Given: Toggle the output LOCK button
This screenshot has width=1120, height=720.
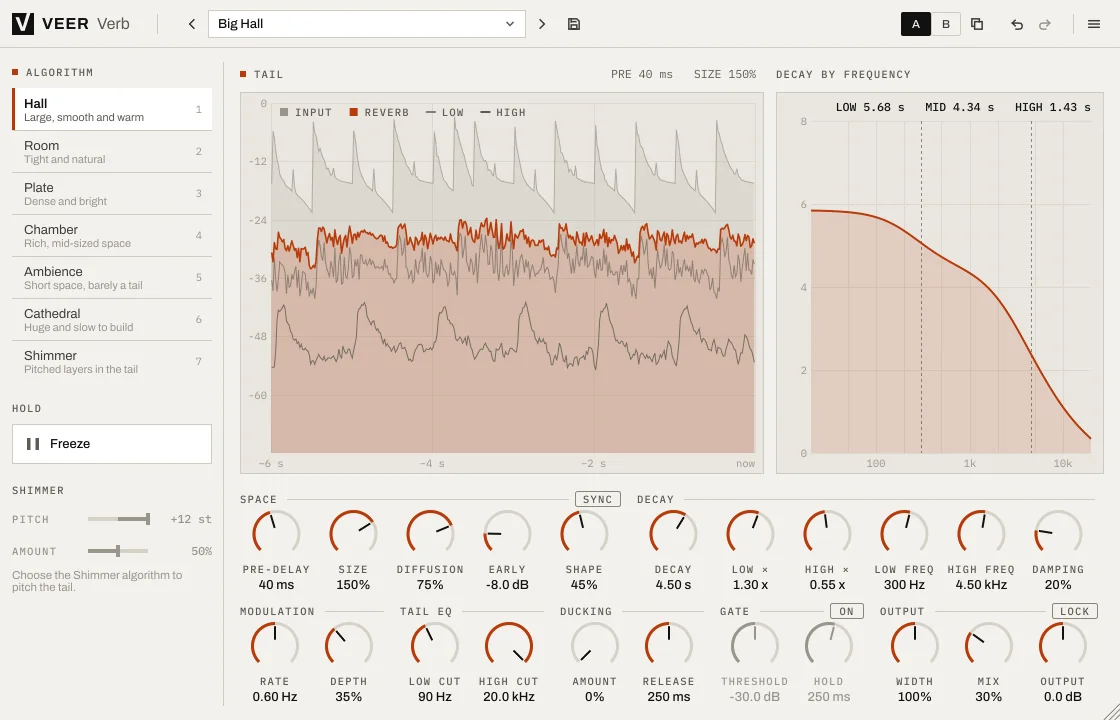Looking at the screenshot, I should coord(1074,611).
